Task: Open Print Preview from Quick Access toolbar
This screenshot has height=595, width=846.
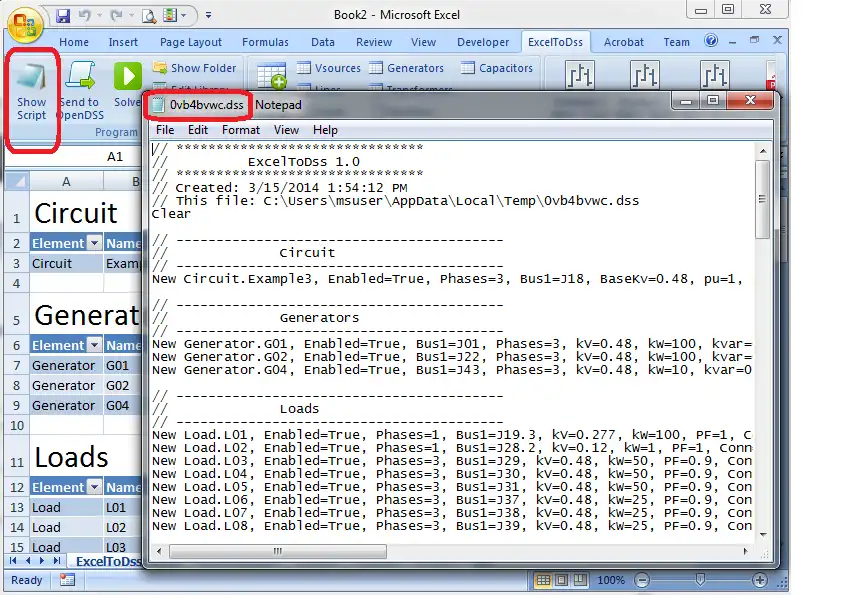Action: coord(149,16)
